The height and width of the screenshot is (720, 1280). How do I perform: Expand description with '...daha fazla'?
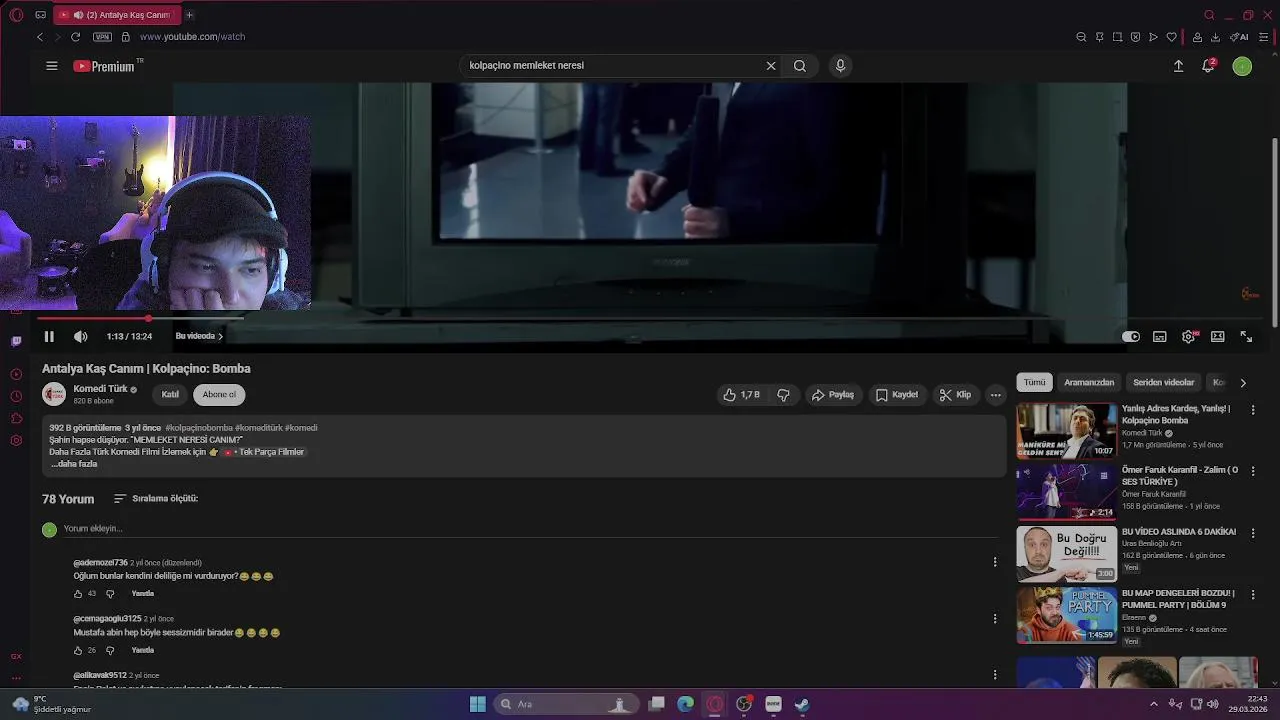[74, 464]
